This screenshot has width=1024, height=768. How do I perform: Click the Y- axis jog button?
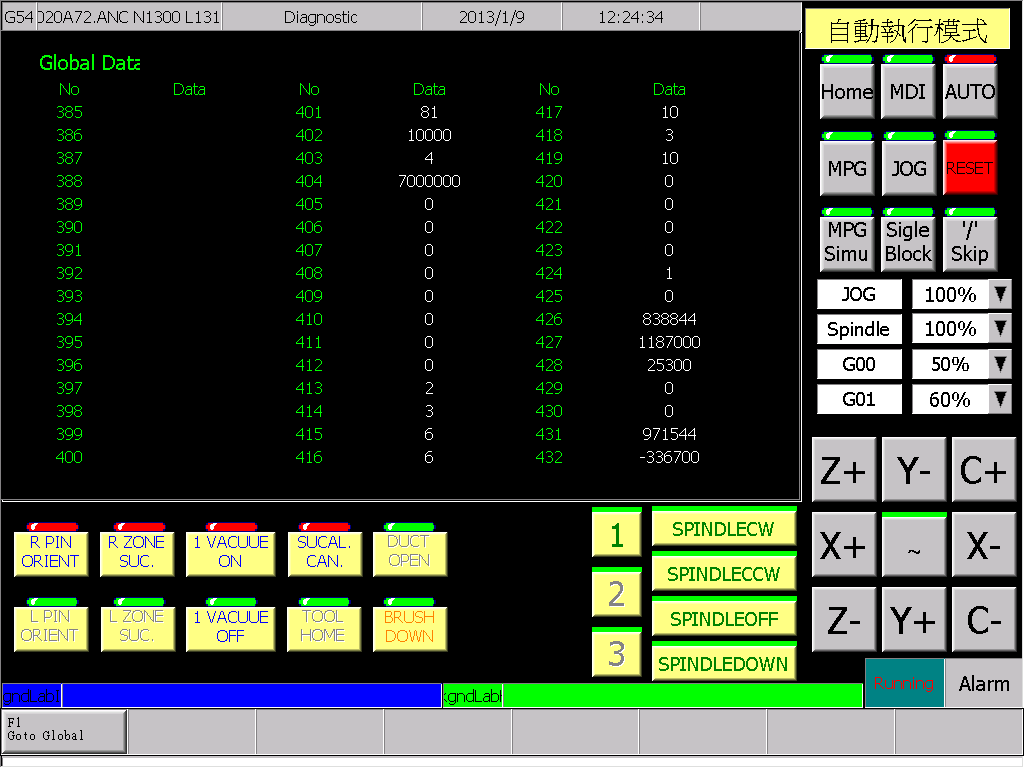pyautogui.click(x=914, y=470)
